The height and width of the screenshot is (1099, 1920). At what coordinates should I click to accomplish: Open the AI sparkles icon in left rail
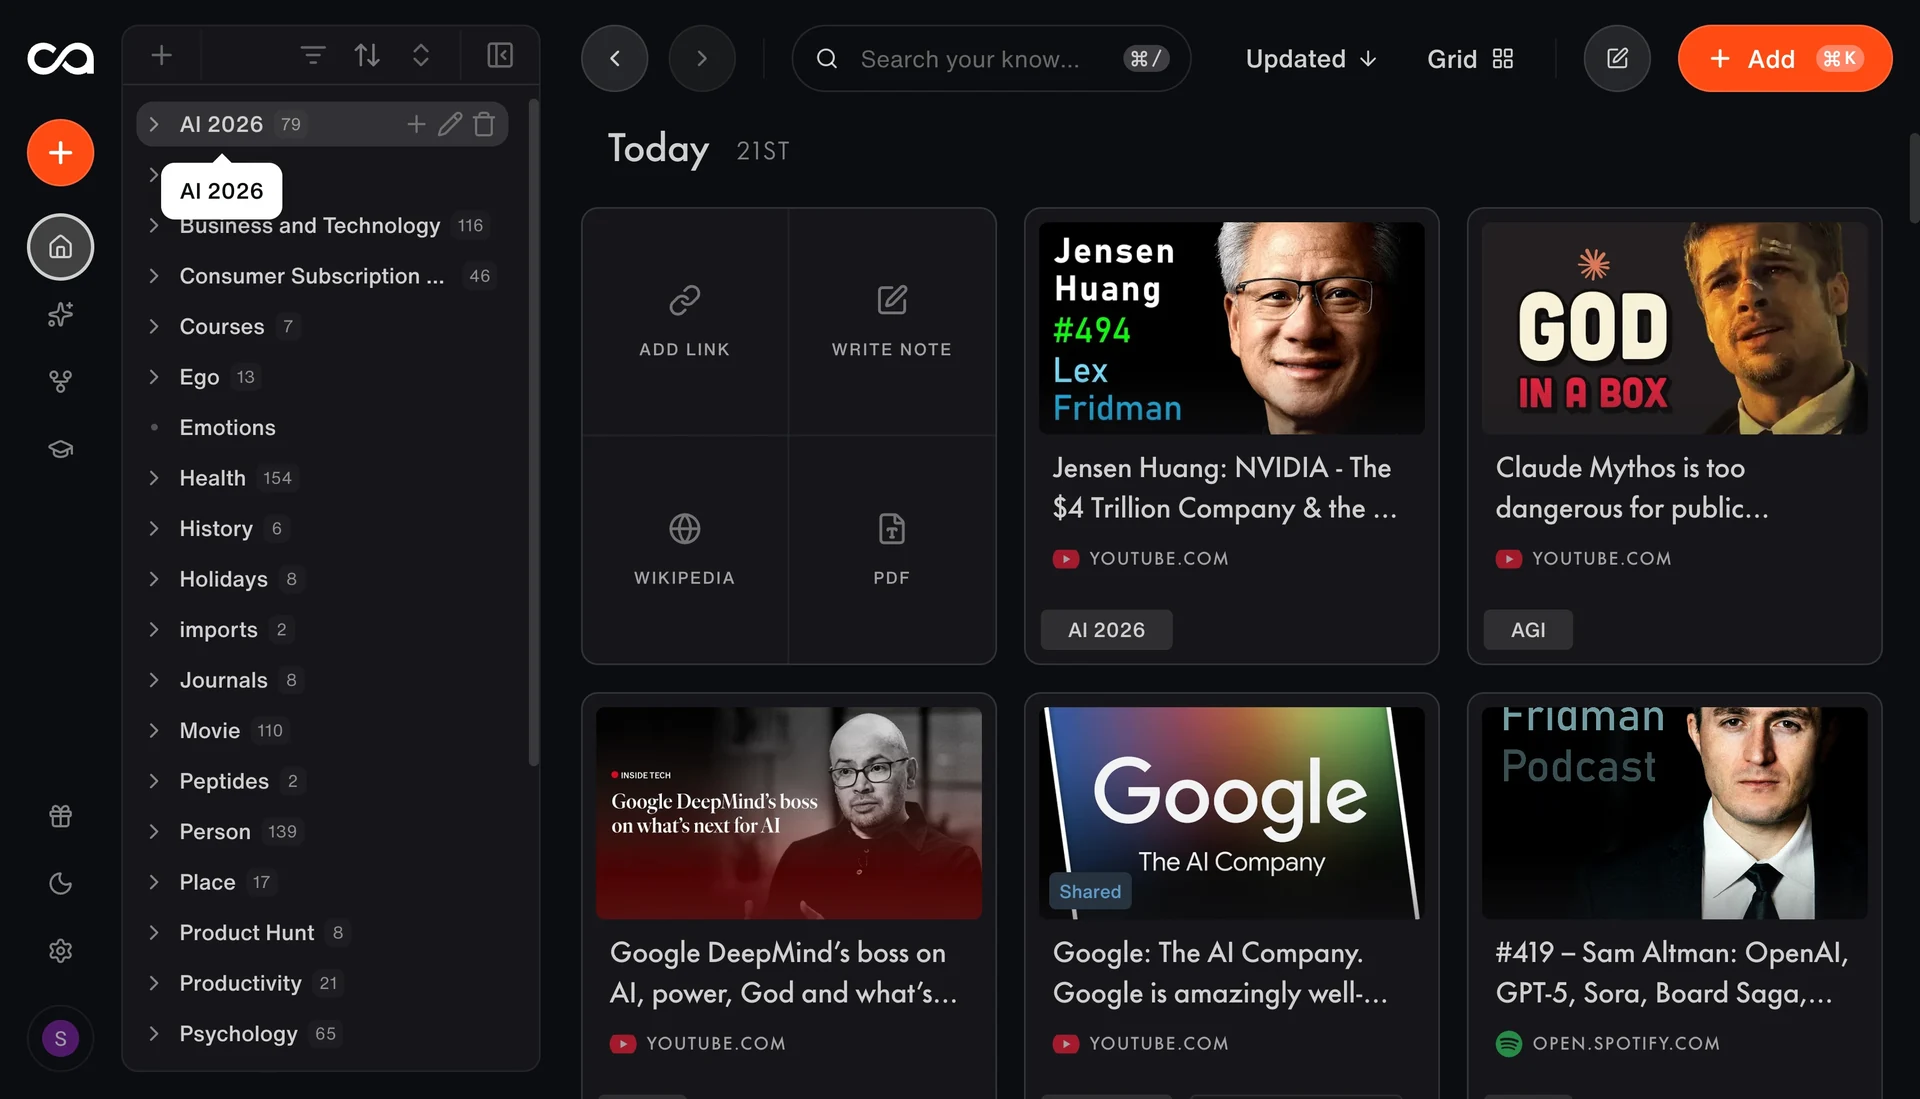pyautogui.click(x=61, y=315)
